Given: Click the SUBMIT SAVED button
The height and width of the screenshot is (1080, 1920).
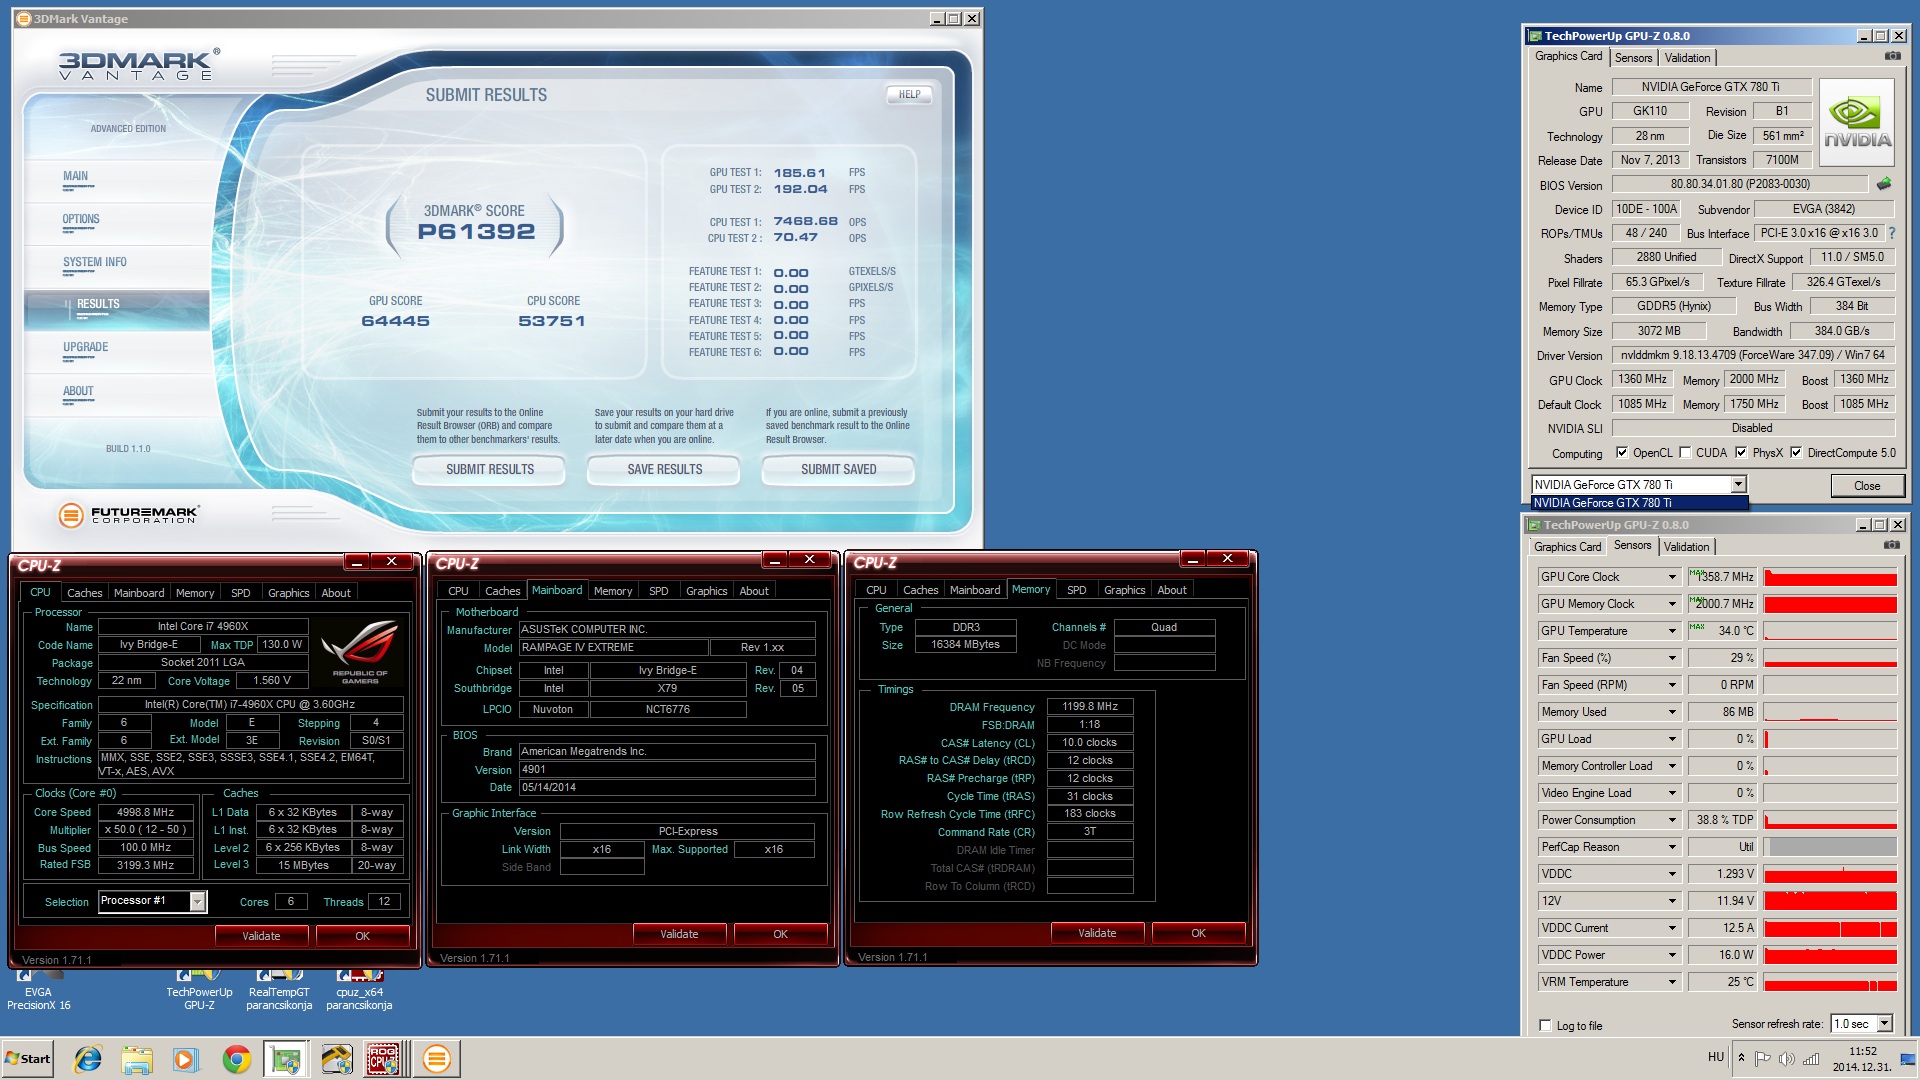Looking at the screenshot, I should coord(839,469).
